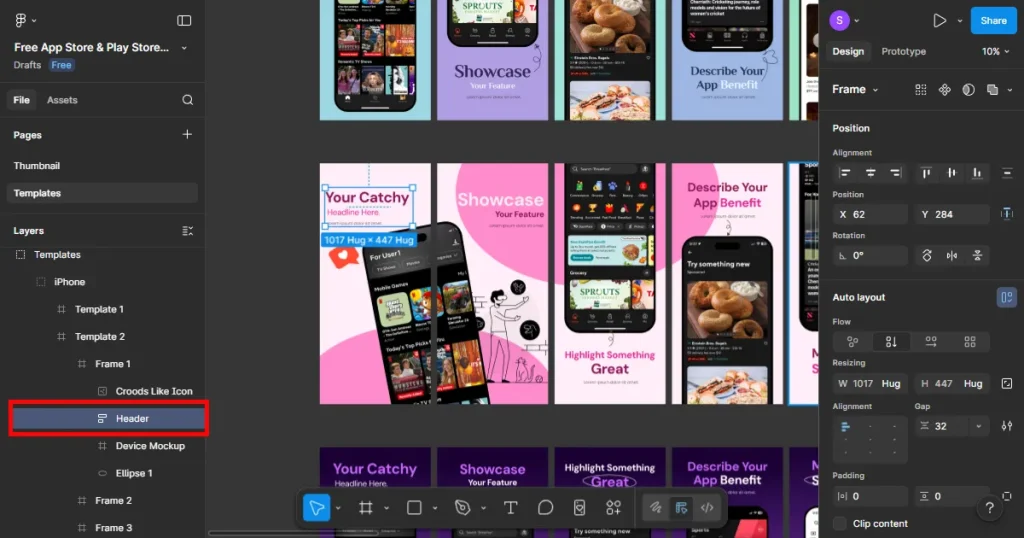Switch to Draw mode icon
The image size is (1024, 538).
656,507
